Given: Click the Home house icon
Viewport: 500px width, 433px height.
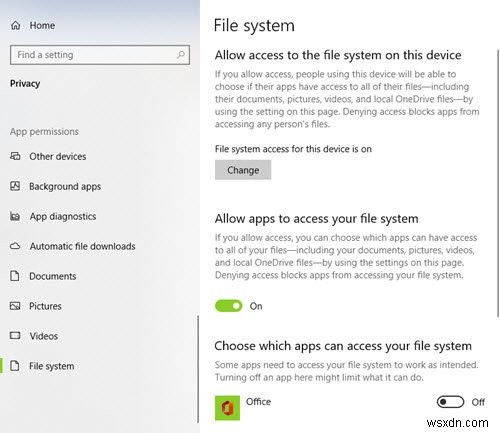Looking at the screenshot, I should (x=16, y=25).
